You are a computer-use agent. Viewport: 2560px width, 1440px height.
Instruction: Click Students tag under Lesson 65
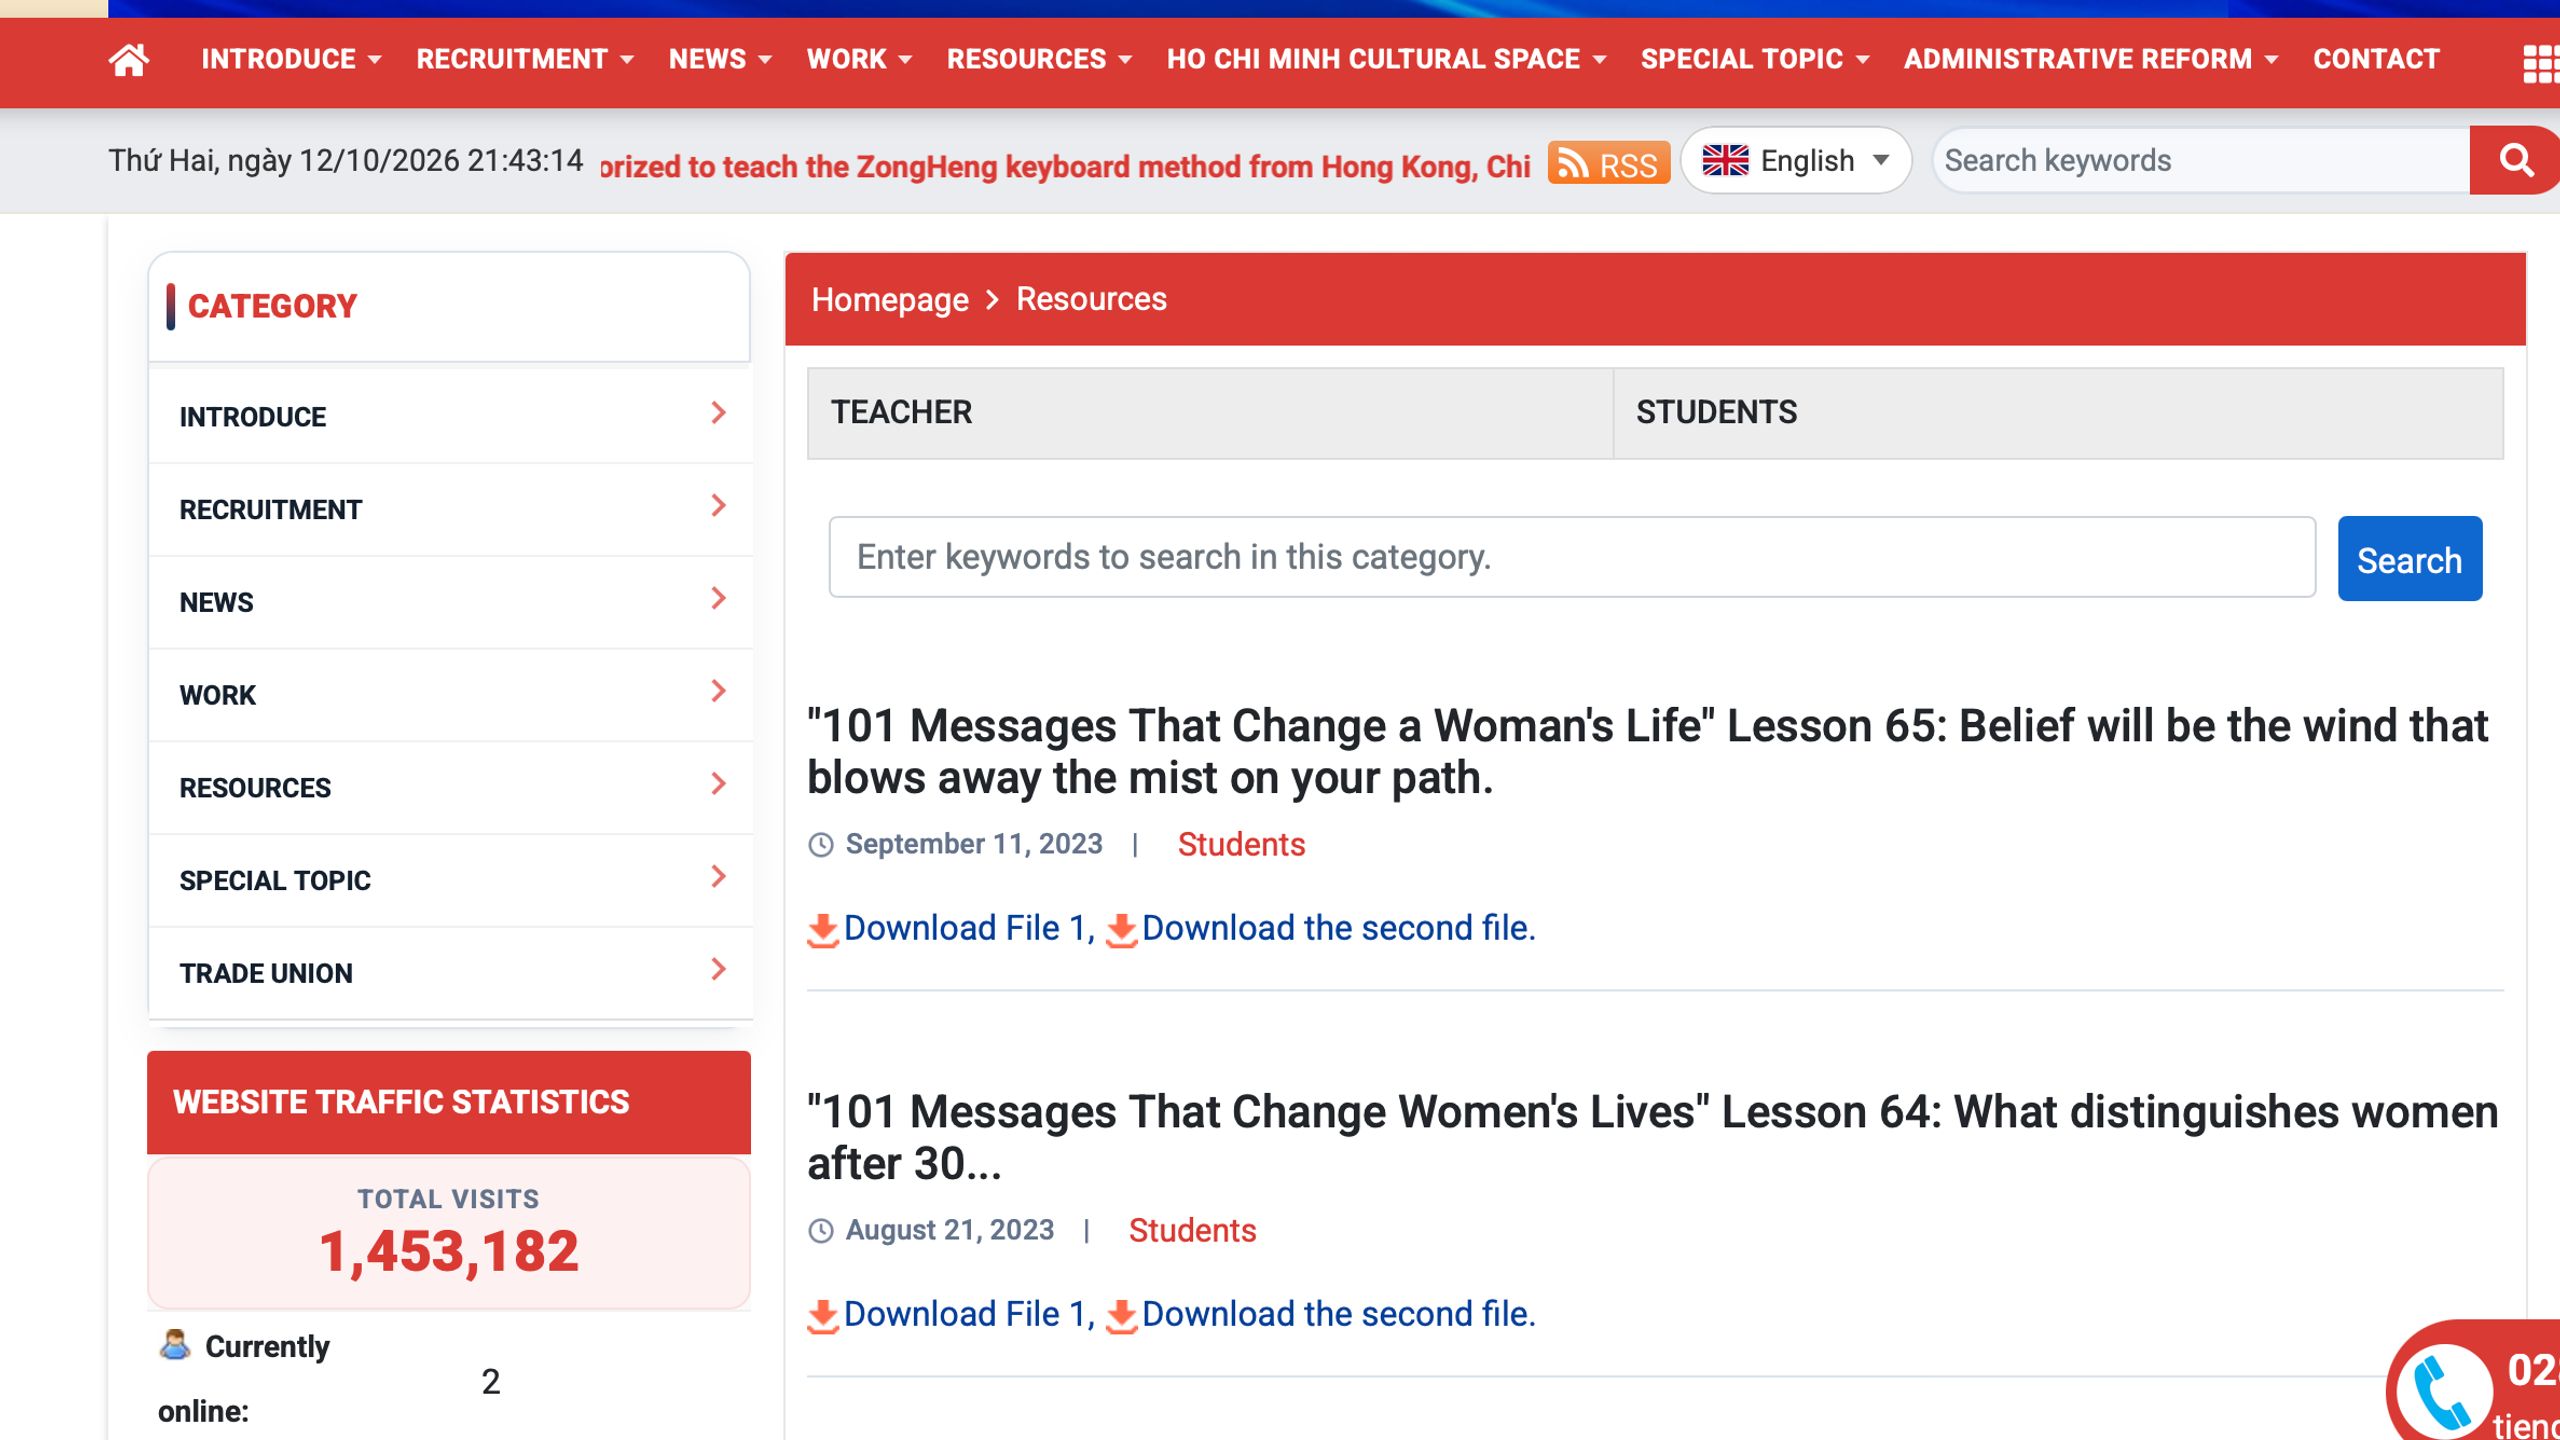(1241, 845)
